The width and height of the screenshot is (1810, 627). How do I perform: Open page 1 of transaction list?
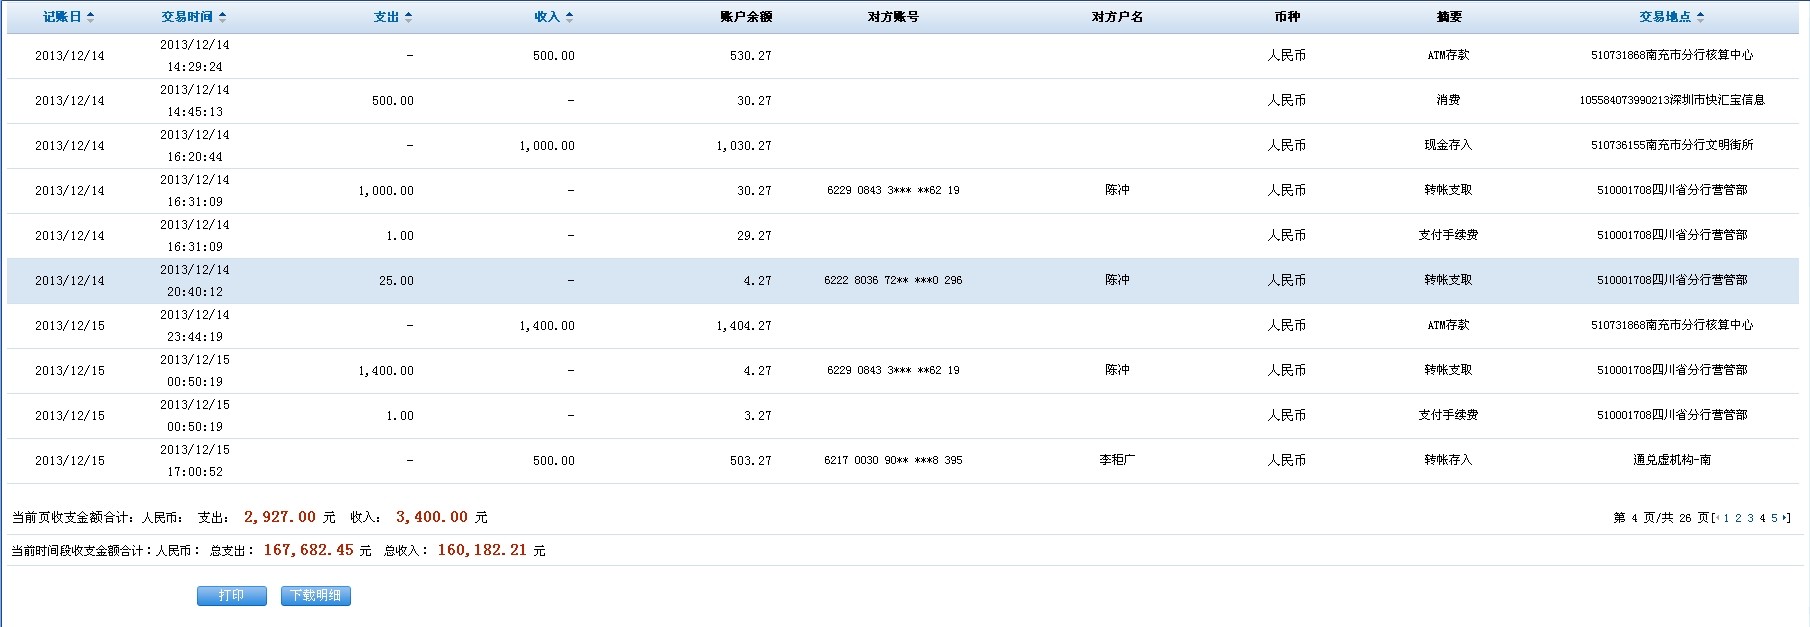[x=1726, y=518]
